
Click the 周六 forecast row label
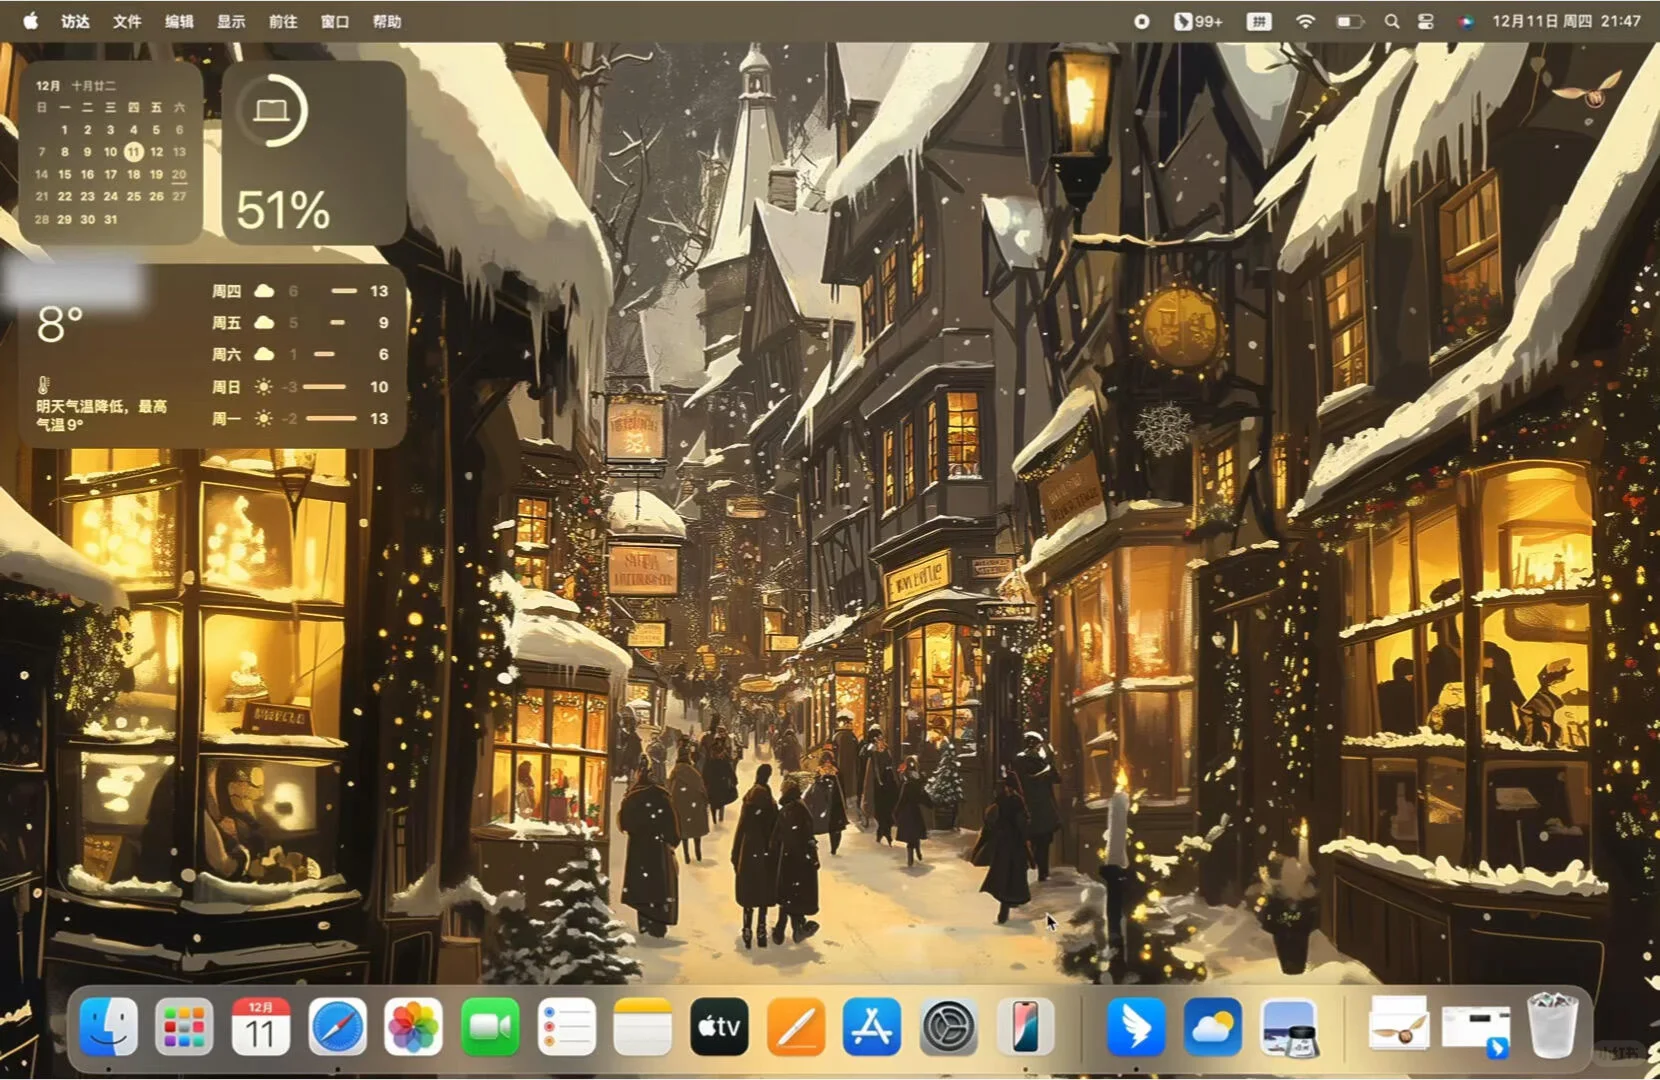pos(226,355)
